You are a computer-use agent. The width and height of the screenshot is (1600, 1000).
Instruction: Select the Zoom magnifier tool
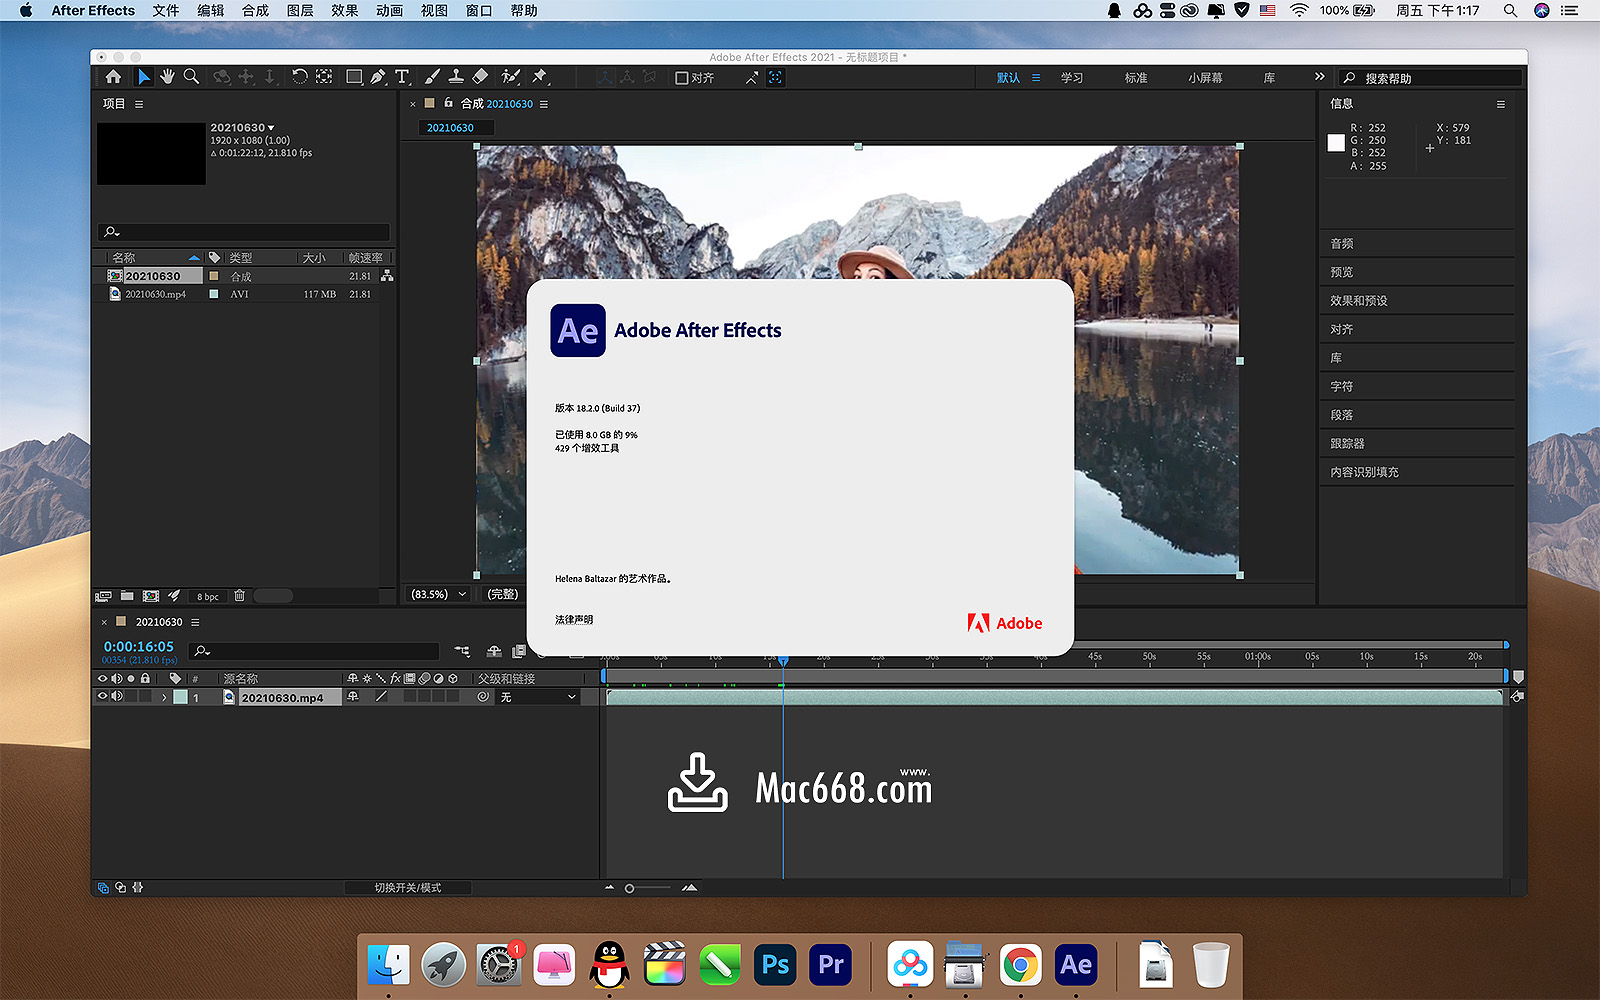point(191,77)
